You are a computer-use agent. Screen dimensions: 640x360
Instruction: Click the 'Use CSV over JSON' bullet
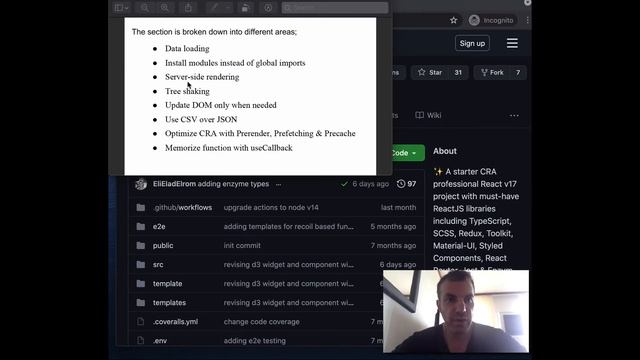point(201,120)
